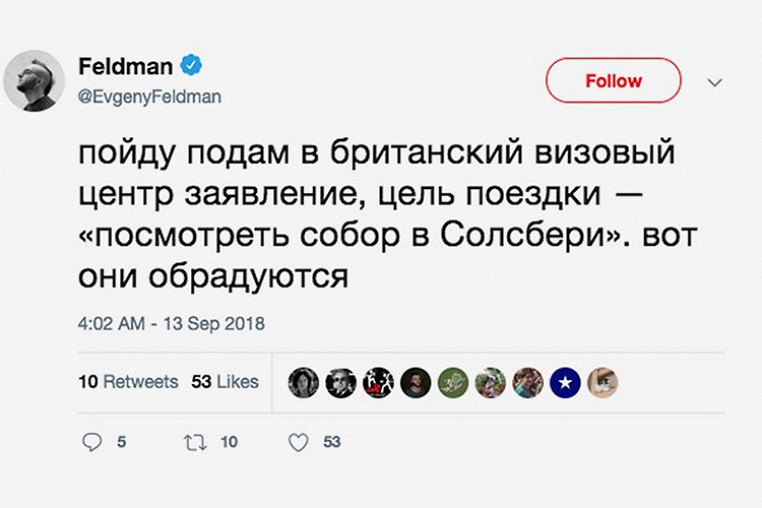Open the last beige liker avatar

pos(602,382)
